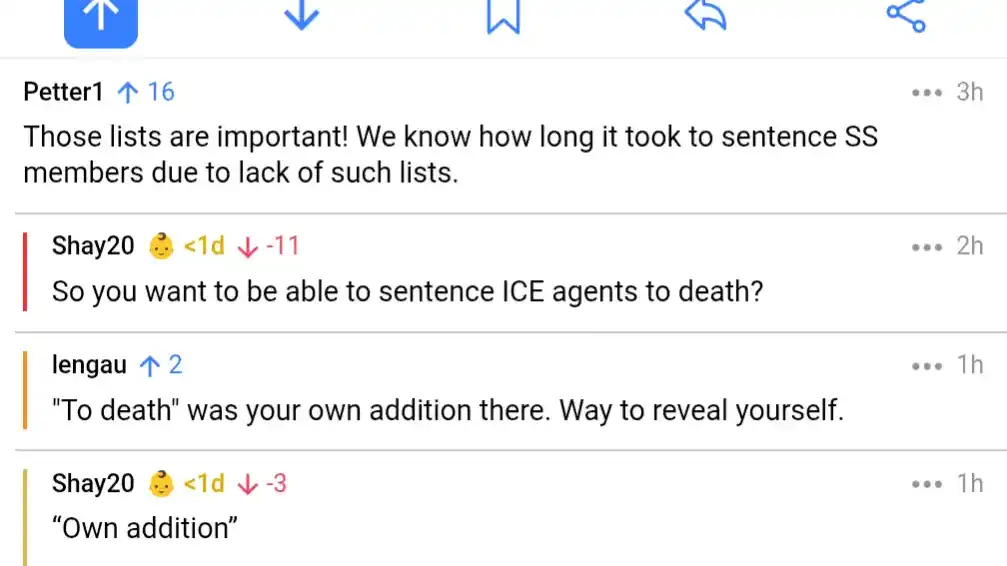Open lengau's user profile
Screen dimensions: 1007x566
89,365
